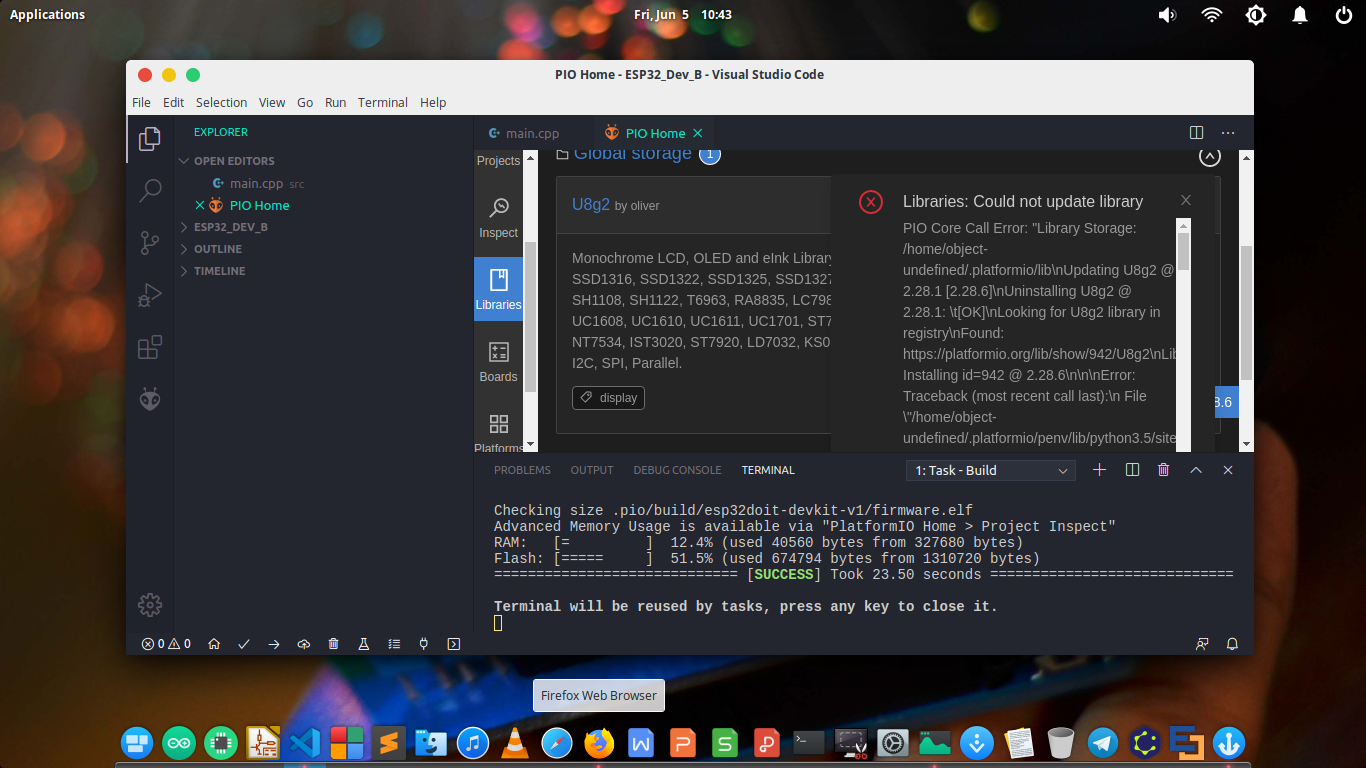The image size is (1366, 768).
Task: Launch Firefox from the dock
Action: pyautogui.click(x=599, y=743)
